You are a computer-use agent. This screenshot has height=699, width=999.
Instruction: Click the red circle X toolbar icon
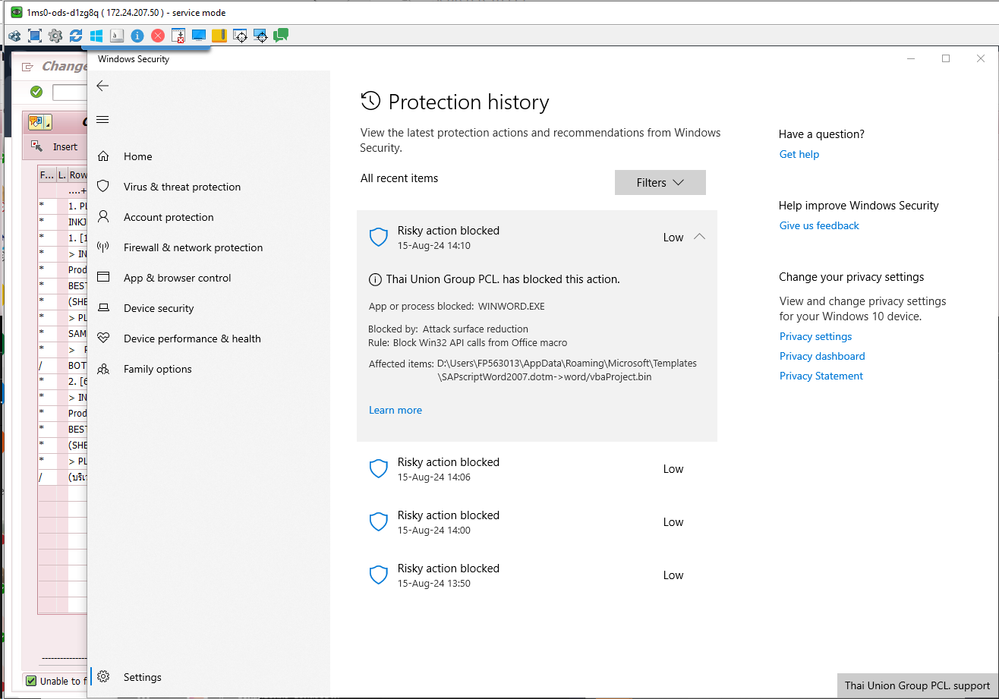click(x=158, y=36)
